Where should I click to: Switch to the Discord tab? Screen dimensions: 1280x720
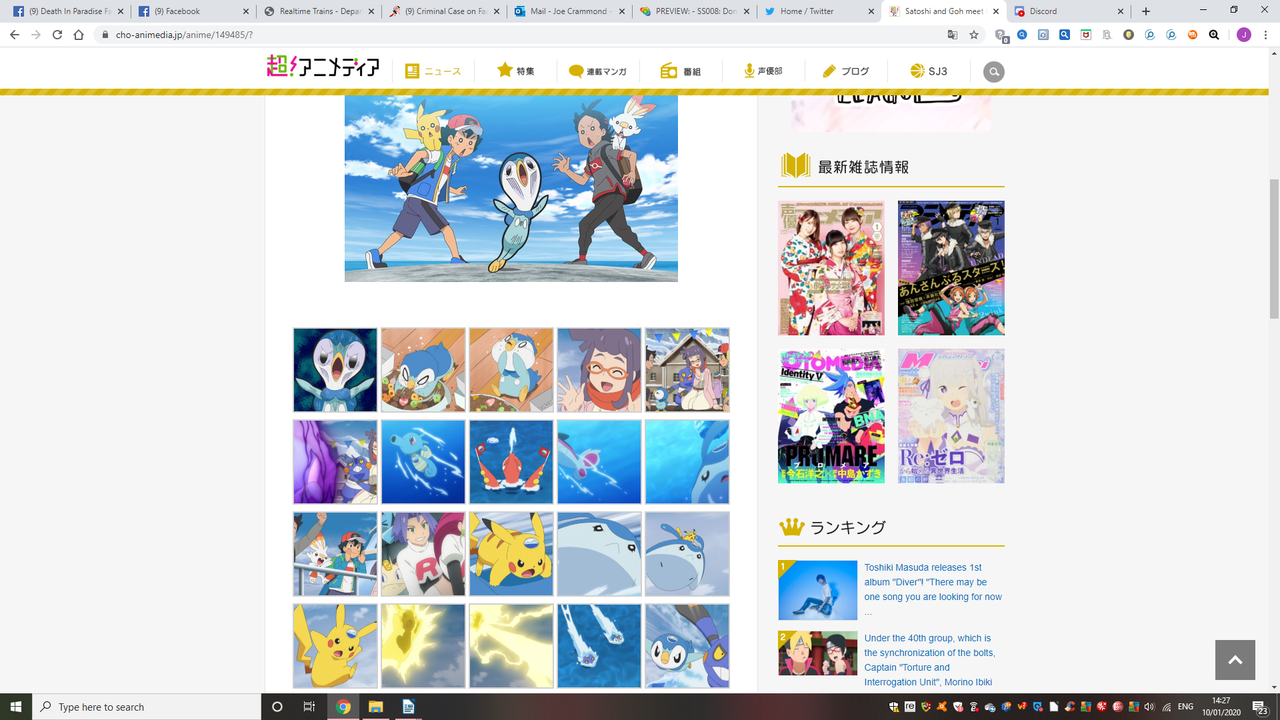[x=1069, y=11]
